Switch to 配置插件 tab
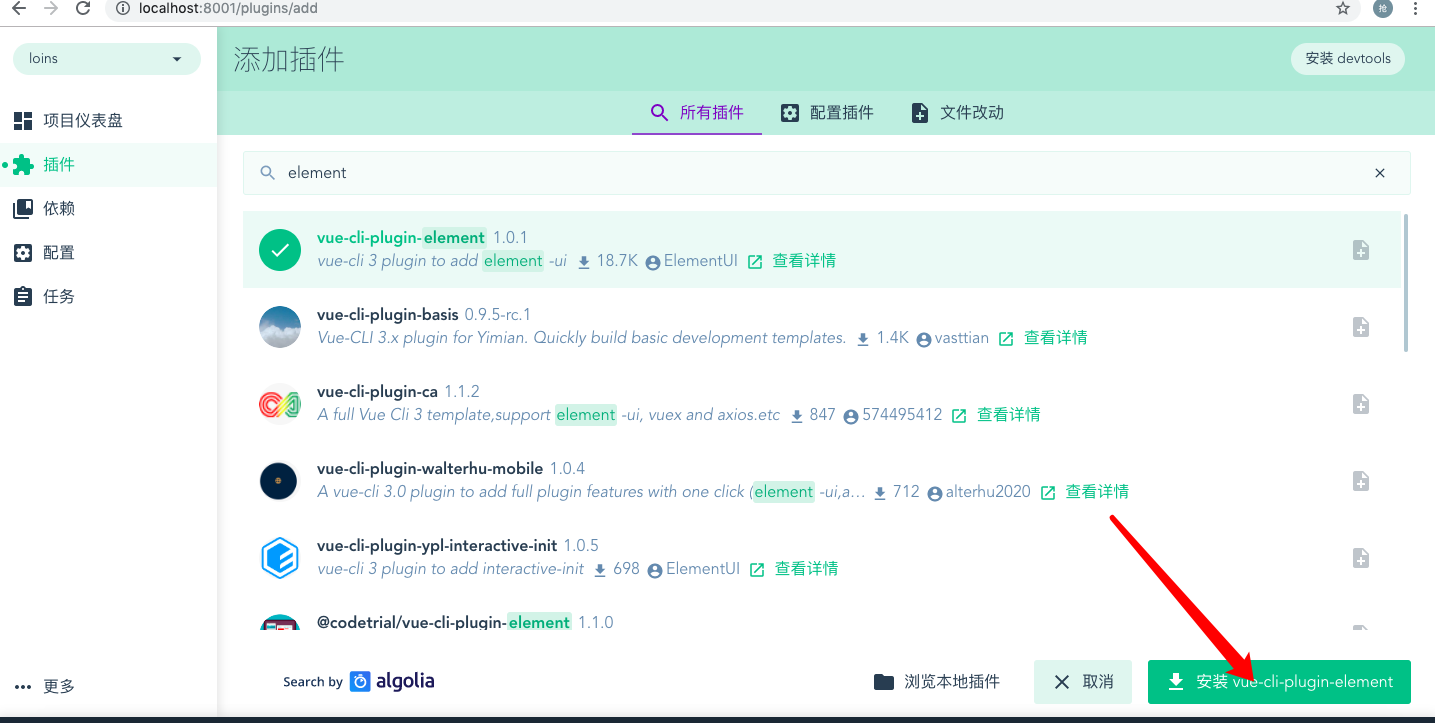Viewport: 1435px width, 723px height. point(827,113)
